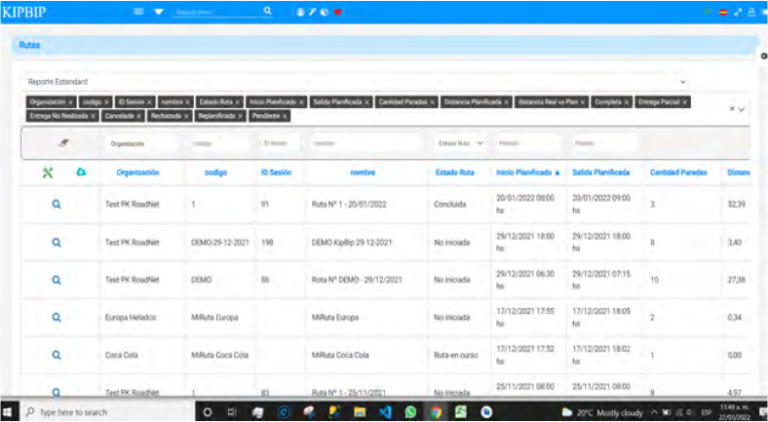Open Visual Studio Code from the taskbar
Screen dimensions: 768x422
click(385, 412)
